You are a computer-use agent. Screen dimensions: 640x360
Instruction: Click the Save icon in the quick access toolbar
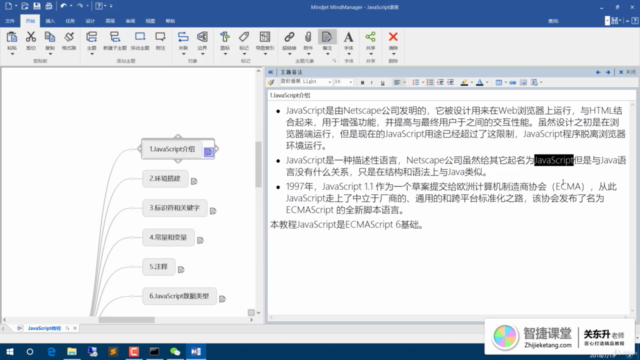tap(37, 6)
